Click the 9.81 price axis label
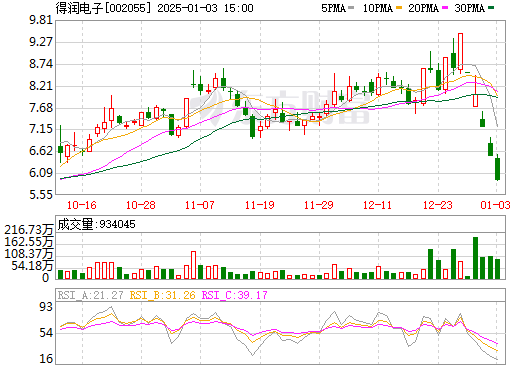The width and height of the screenshot is (520, 365). [41, 20]
